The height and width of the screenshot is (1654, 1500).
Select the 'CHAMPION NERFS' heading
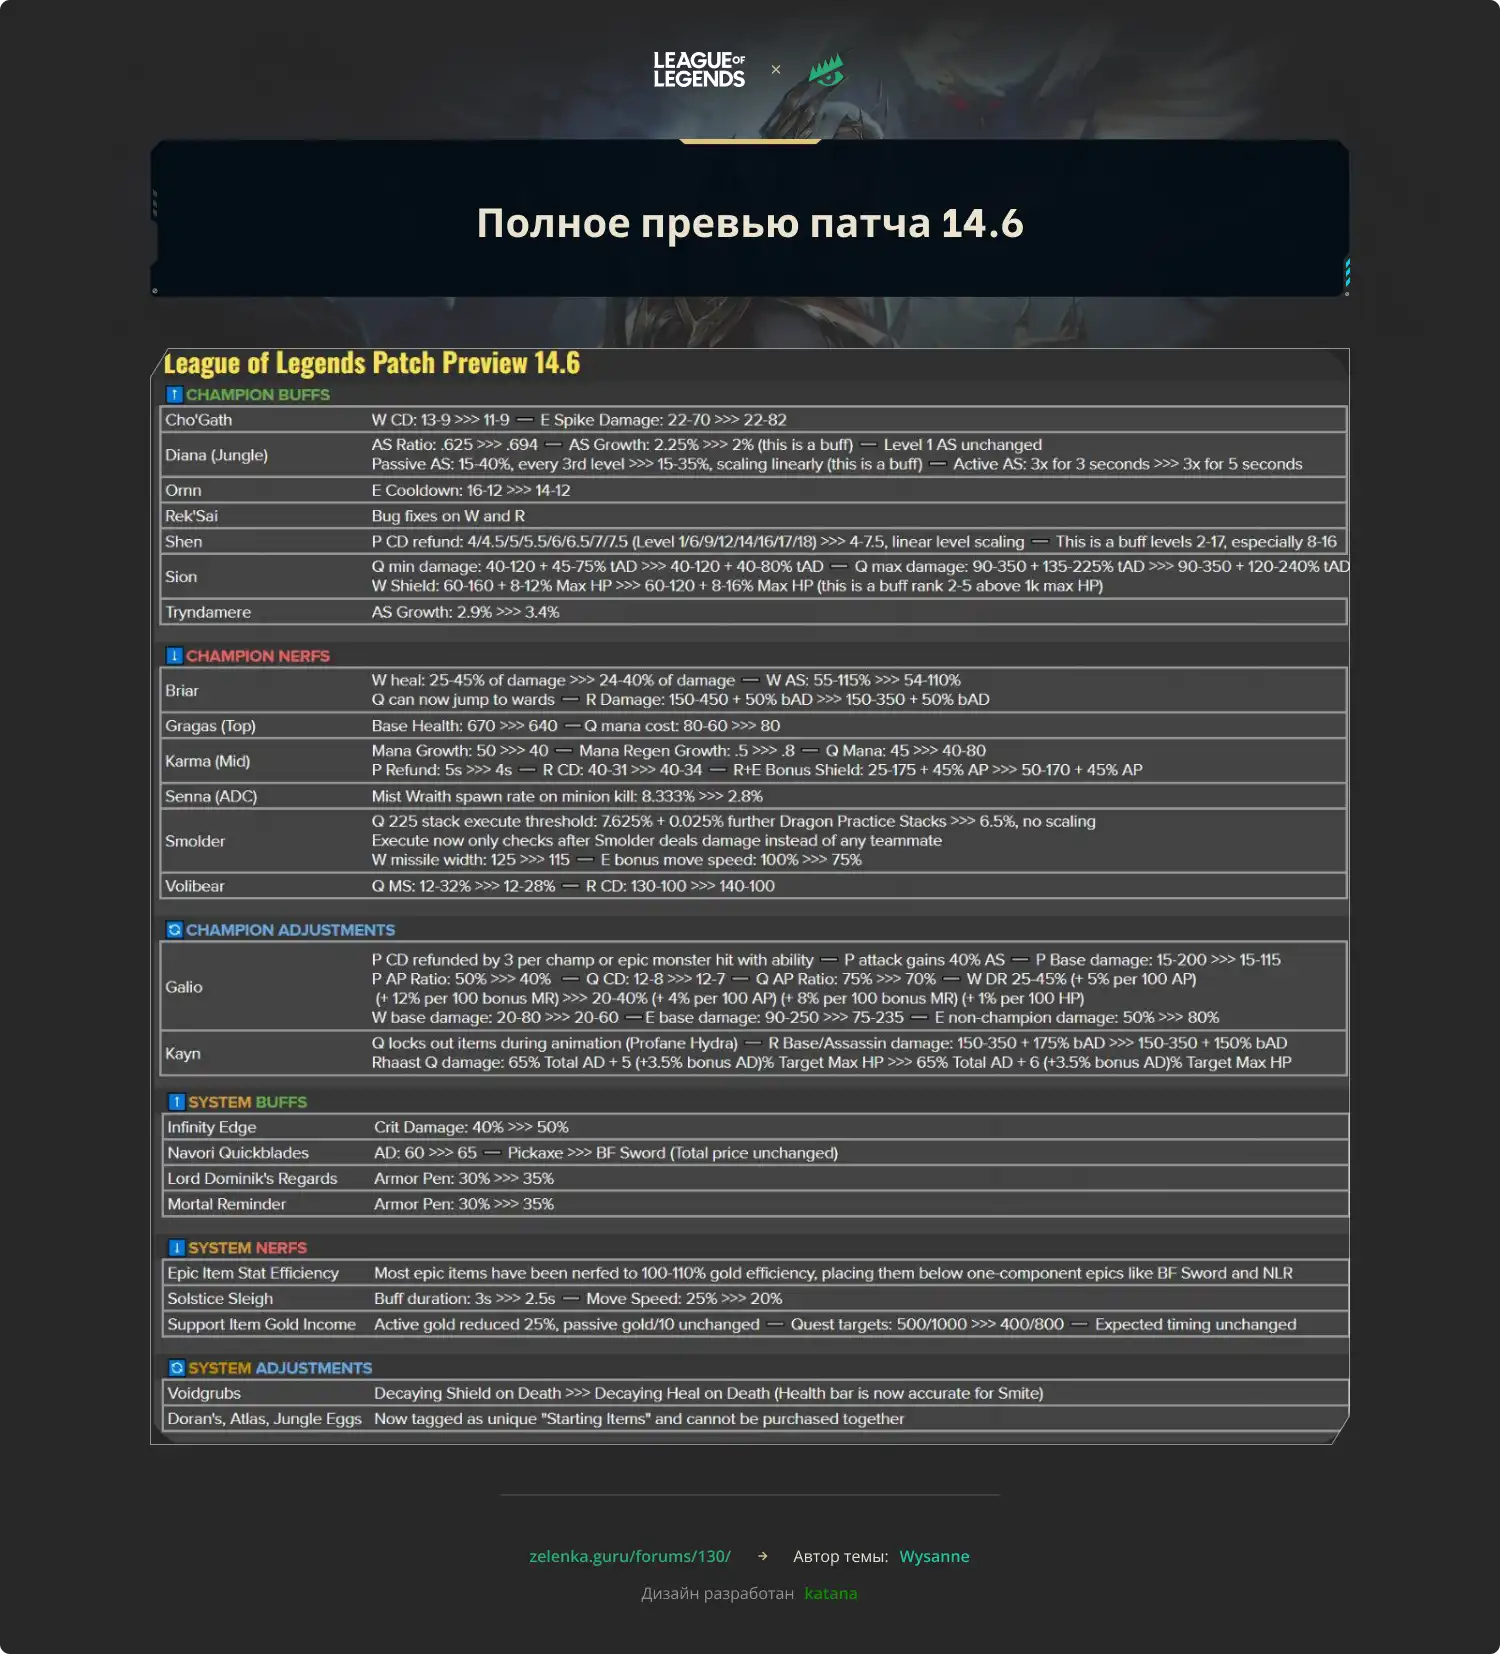pyautogui.click(x=258, y=656)
